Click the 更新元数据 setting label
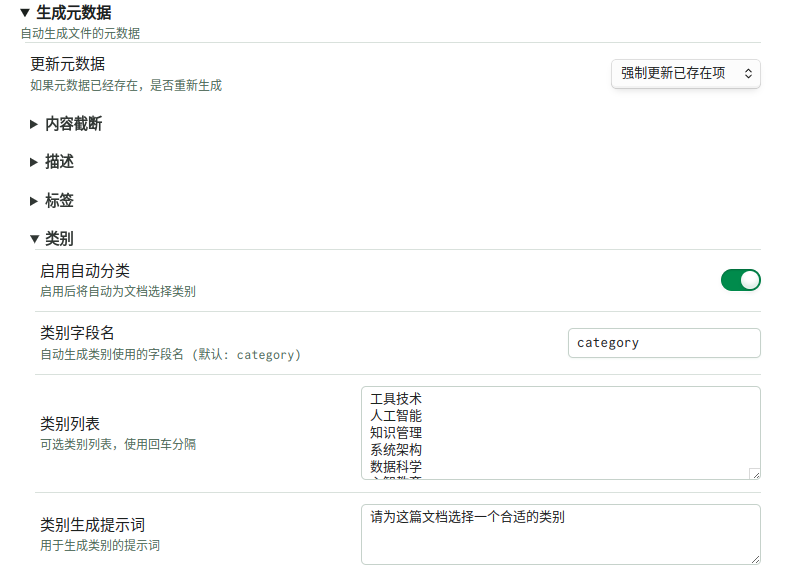Viewport: 798px width, 580px height. click(x=75, y=64)
